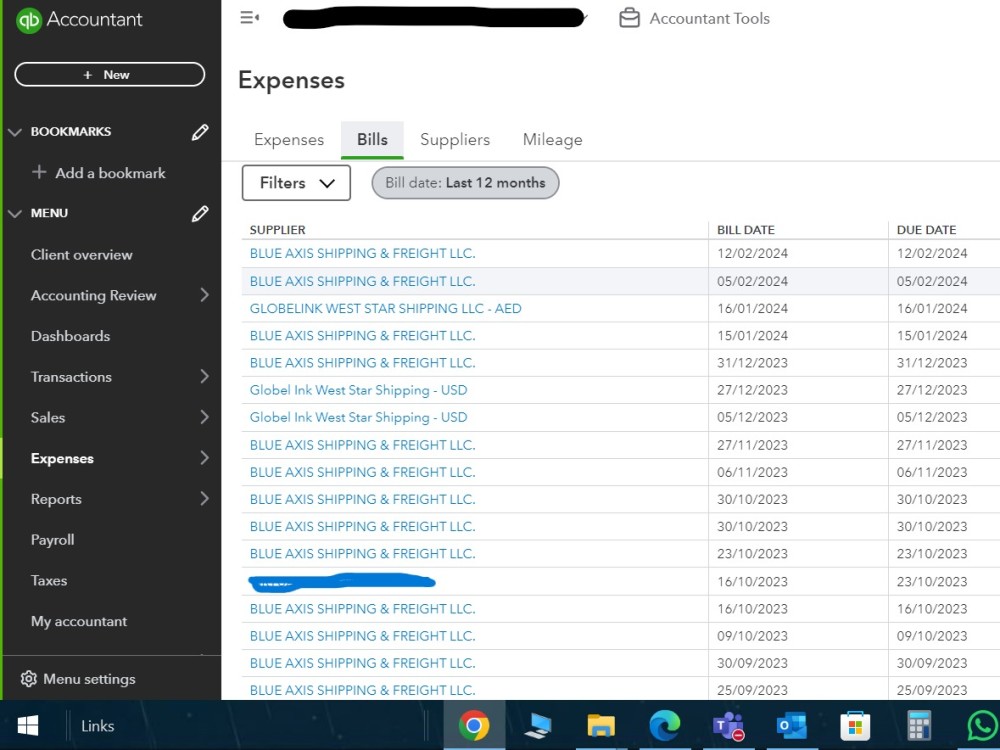
Task: Go to Client overview in the menu
Action: [x=82, y=254]
